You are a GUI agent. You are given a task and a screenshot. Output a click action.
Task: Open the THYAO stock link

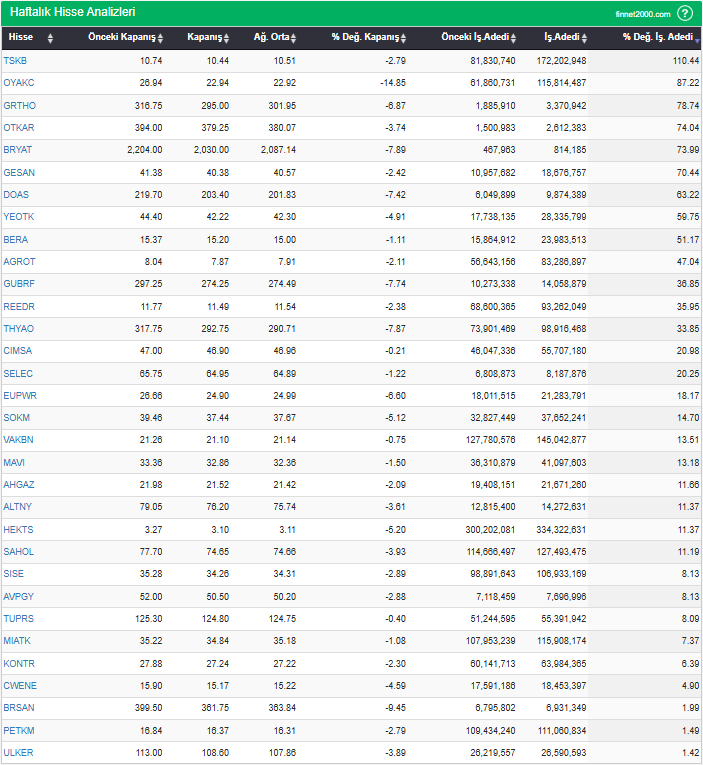19,328
